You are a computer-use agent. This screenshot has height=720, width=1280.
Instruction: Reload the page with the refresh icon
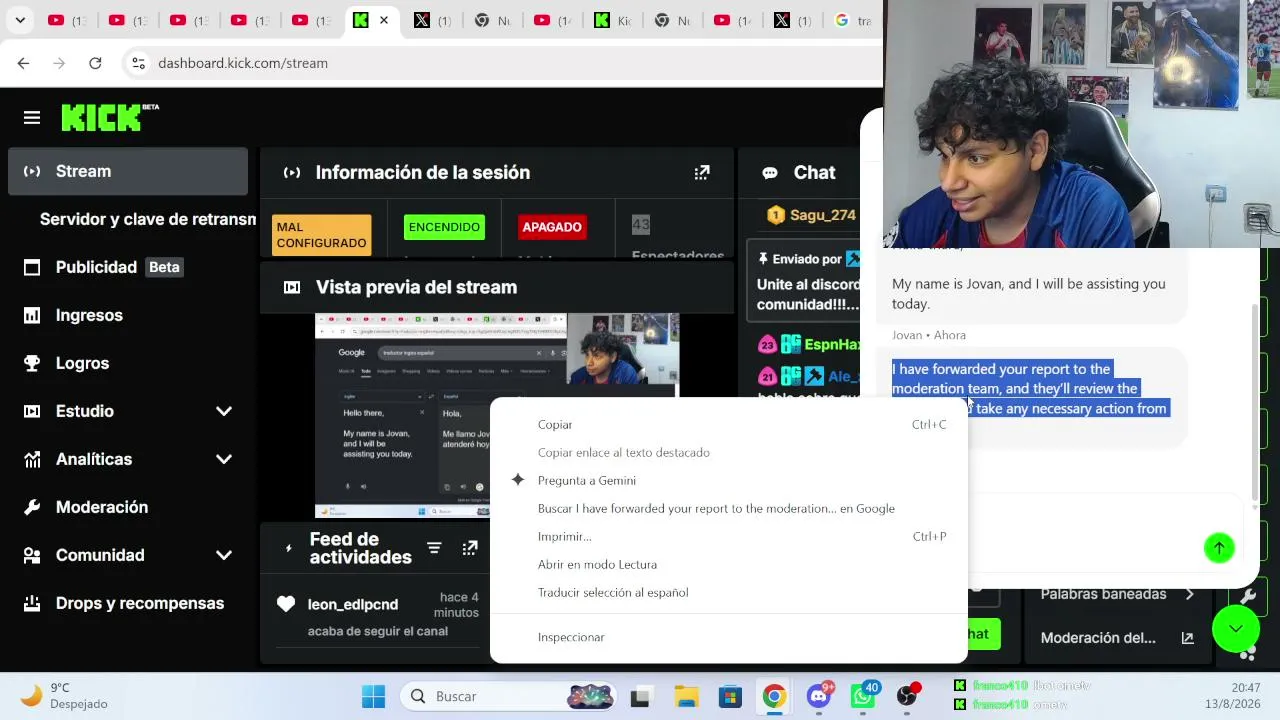95,63
